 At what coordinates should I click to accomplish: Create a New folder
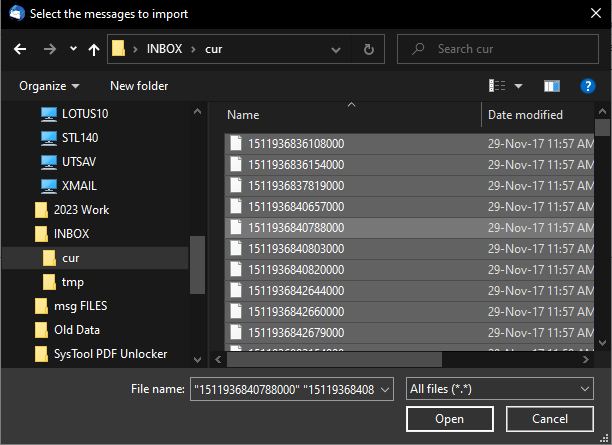tap(139, 86)
